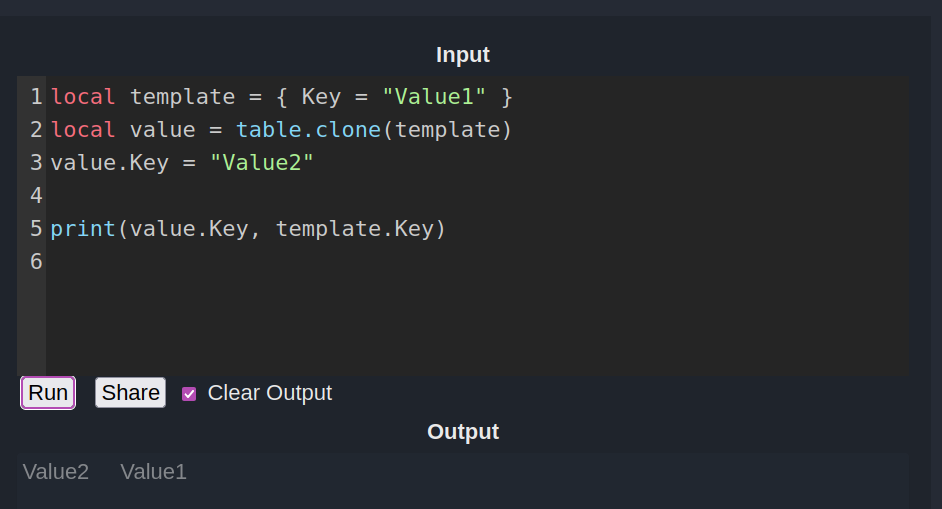
Task: Select line number 2 in the gutter
Action: (x=36, y=130)
